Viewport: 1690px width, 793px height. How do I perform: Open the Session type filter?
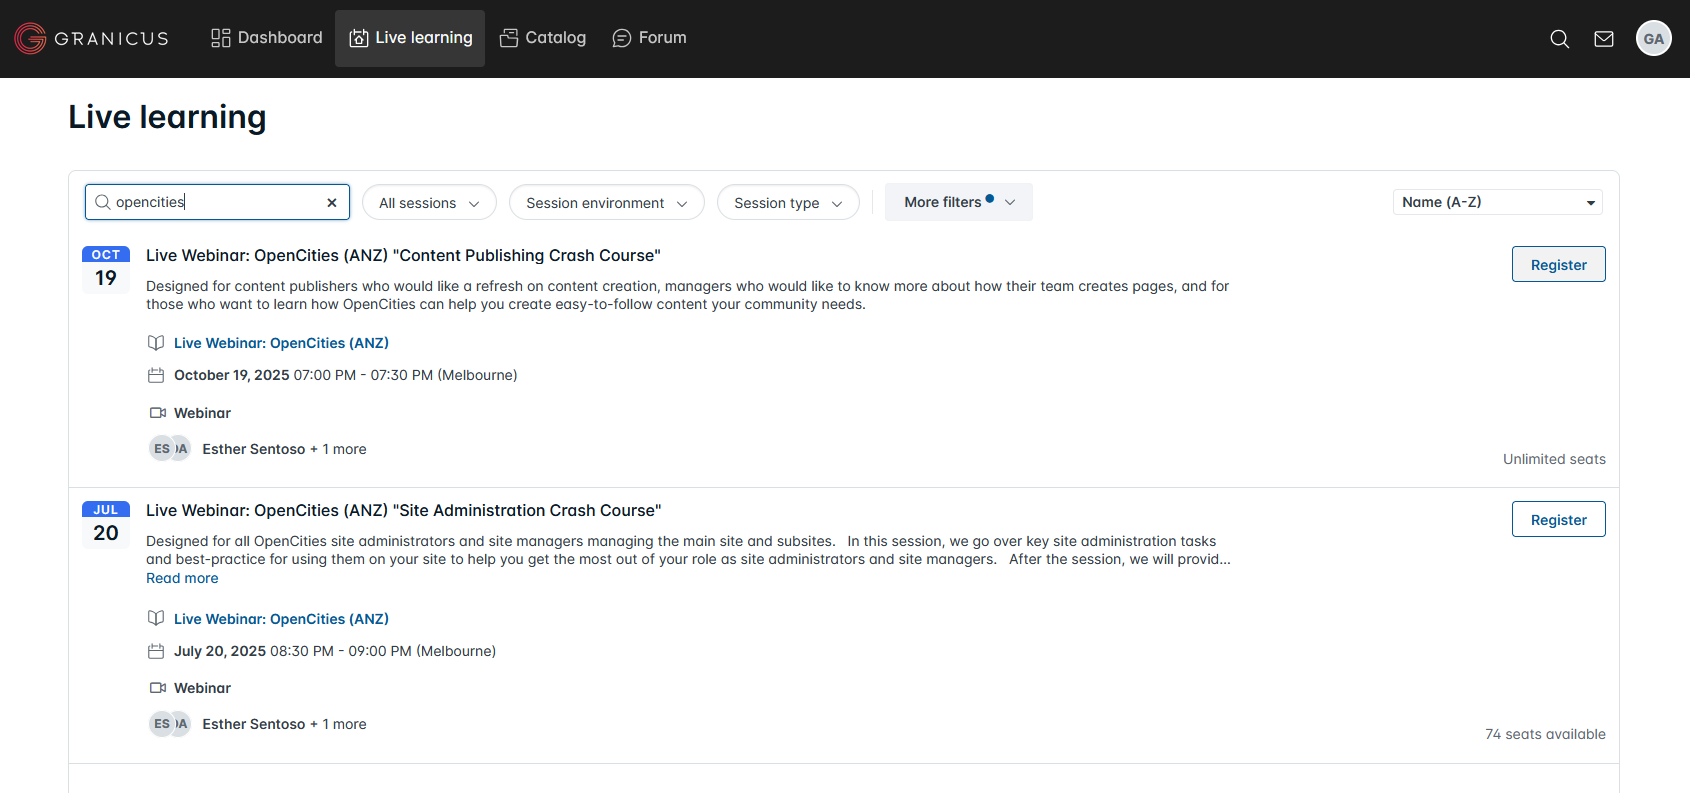point(788,203)
